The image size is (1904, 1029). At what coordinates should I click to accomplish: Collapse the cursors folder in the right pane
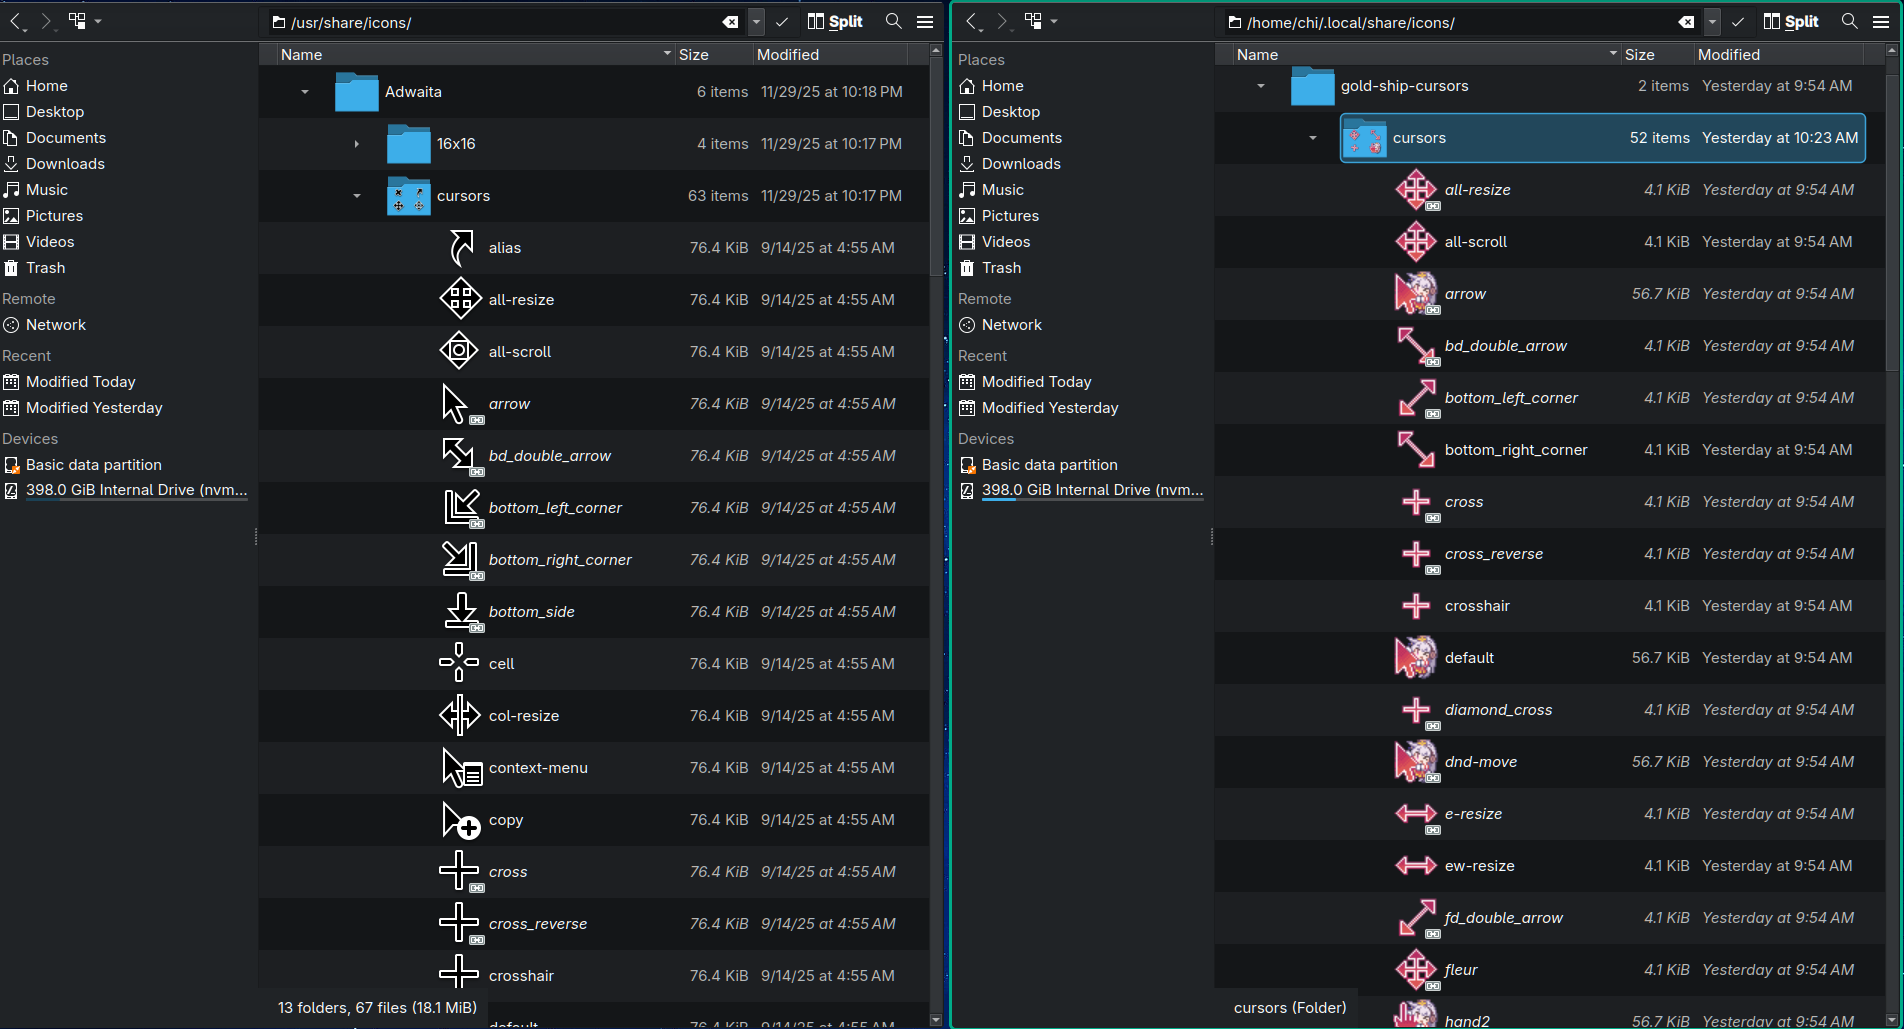(1314, 138)
